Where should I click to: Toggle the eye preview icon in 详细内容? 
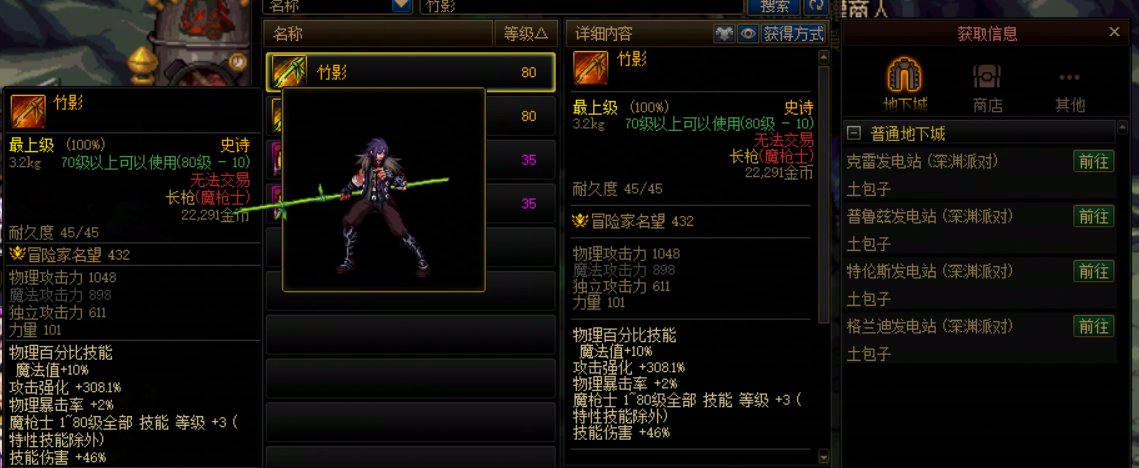tap(747, 33)
